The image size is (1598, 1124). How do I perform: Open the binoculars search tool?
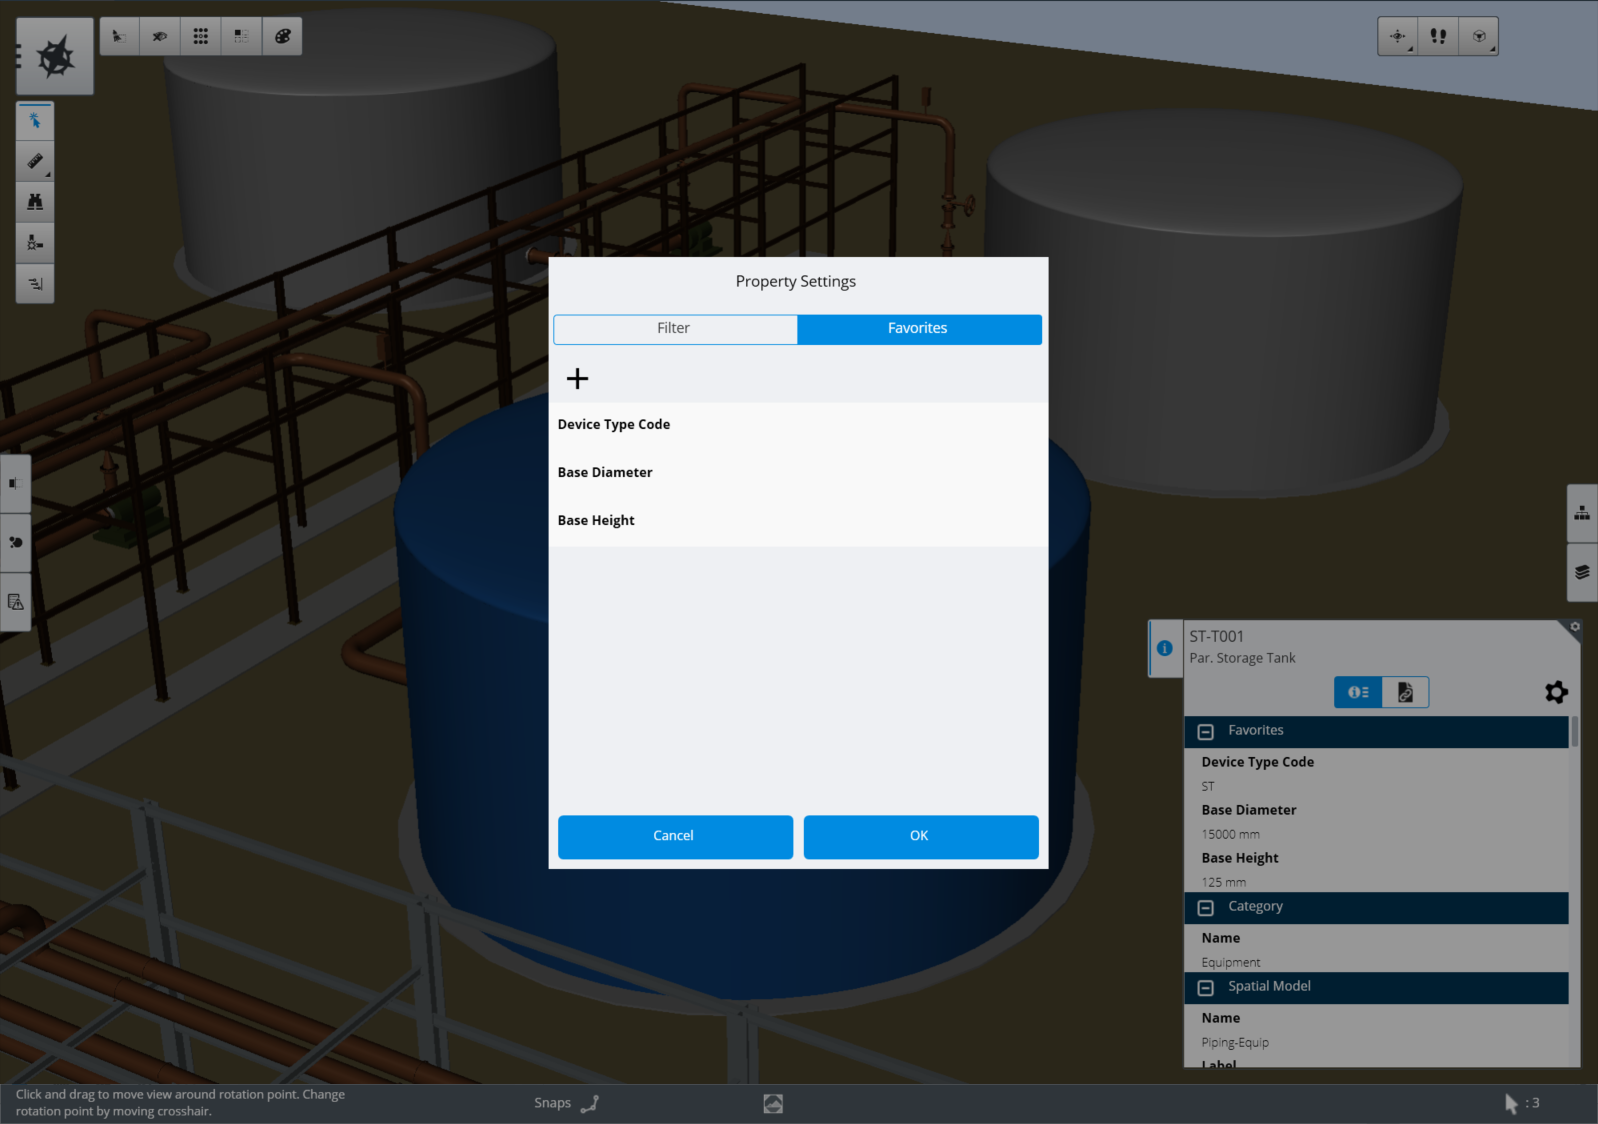point(35,202)
